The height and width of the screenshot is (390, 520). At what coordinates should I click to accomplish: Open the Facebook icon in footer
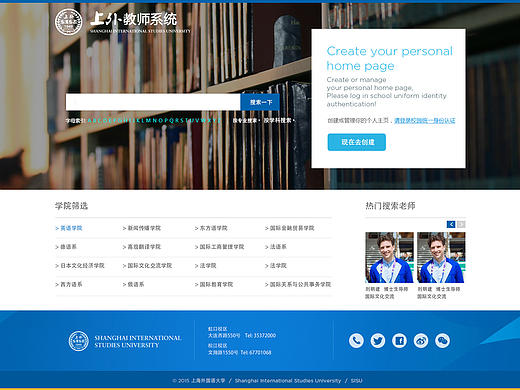pyautogui.click(x=399, y=341)
